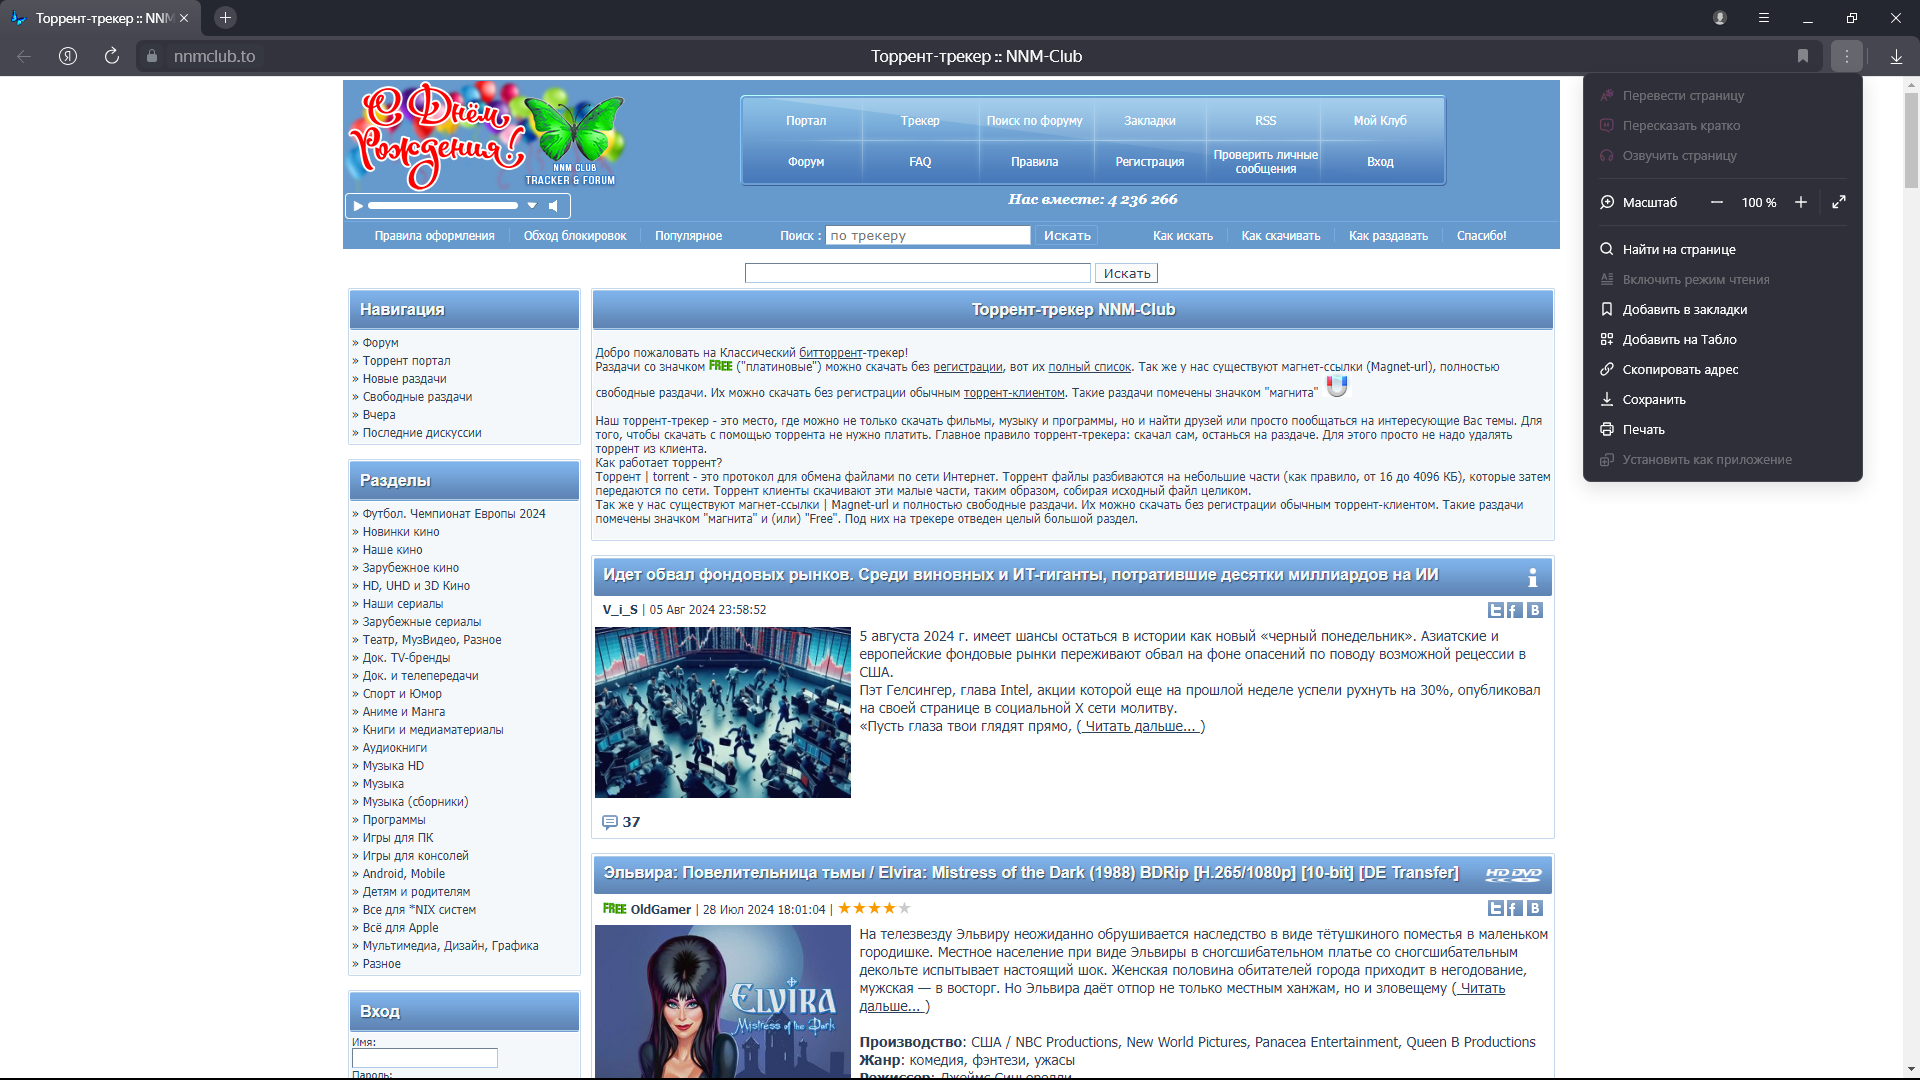This screenshot has width=1920, height=1080.
Task: Click the audio player progress bar
Action: click(x=443, y=206)
